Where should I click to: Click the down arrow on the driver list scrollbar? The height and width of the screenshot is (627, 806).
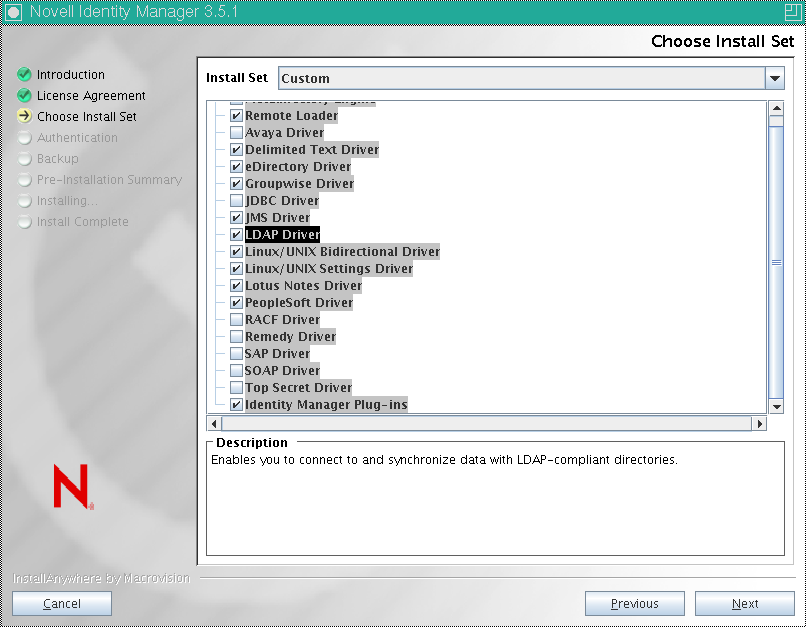point(776,406)
